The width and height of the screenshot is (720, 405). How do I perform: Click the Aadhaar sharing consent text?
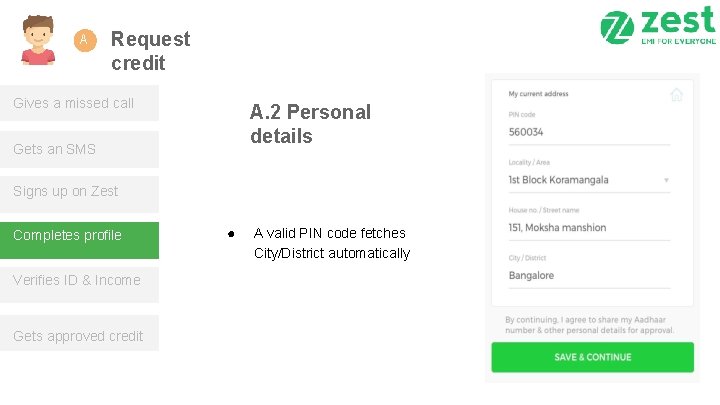coord(589,325)
